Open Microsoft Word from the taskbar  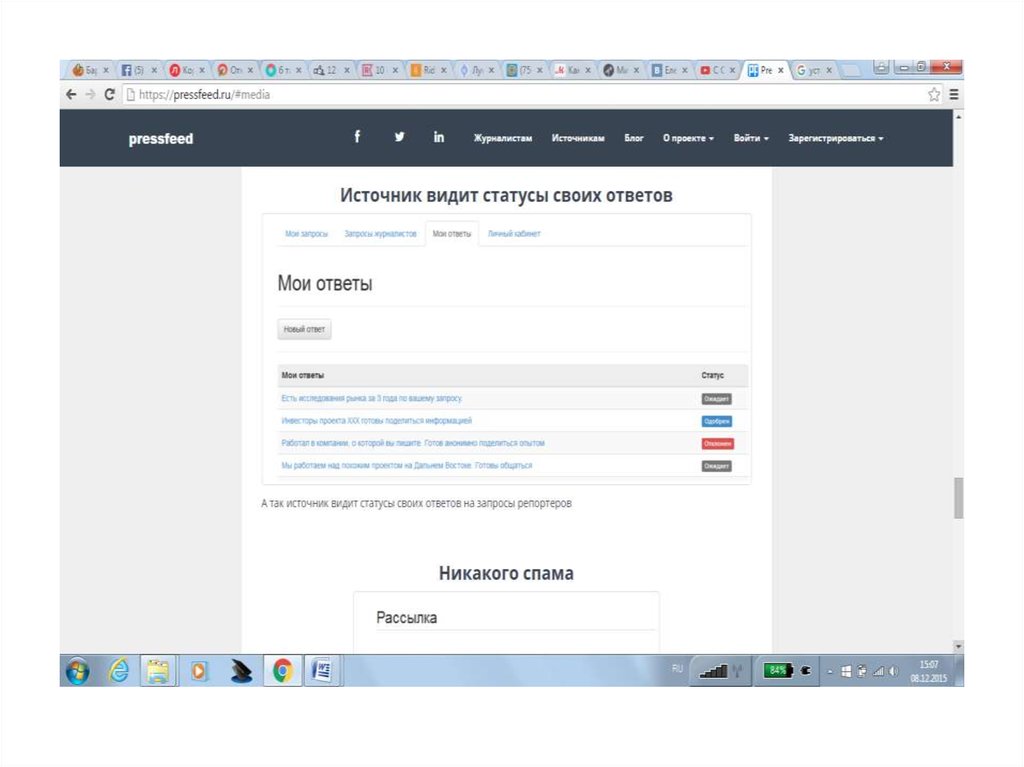[x=322, y=672]
